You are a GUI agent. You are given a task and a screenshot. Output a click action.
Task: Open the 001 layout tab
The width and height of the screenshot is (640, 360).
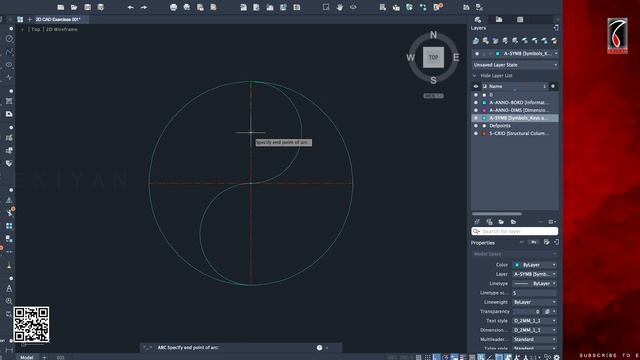point(60,357)
